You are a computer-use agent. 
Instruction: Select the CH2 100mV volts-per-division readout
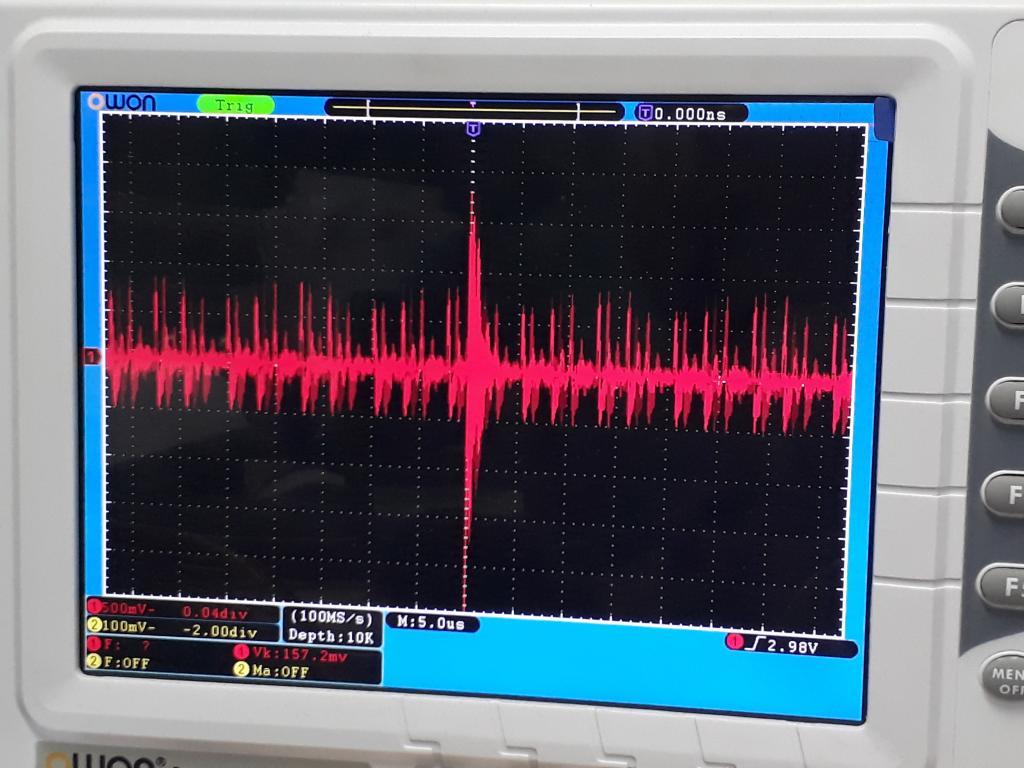click(129, 626)
